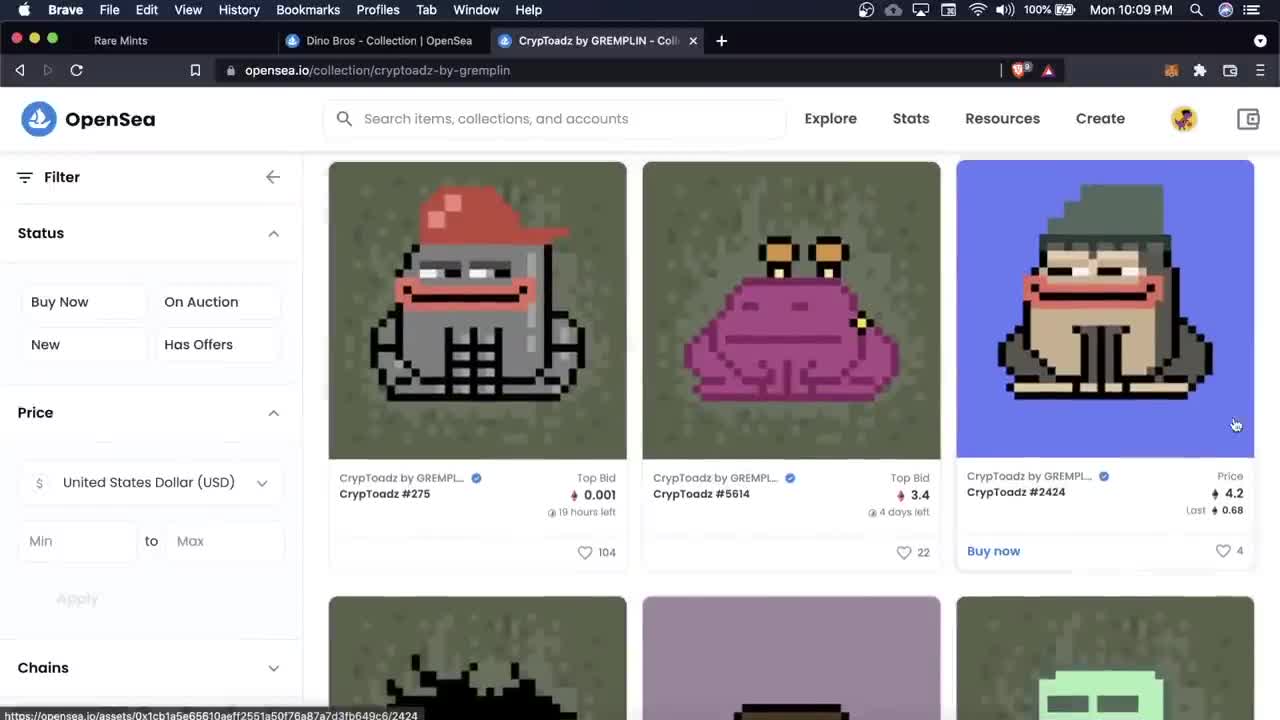This screenshot has width=1280, height=720.
Task: Open CrypToadz #2424 title link
Action: pyautogui.click(x=1016, y=492)
